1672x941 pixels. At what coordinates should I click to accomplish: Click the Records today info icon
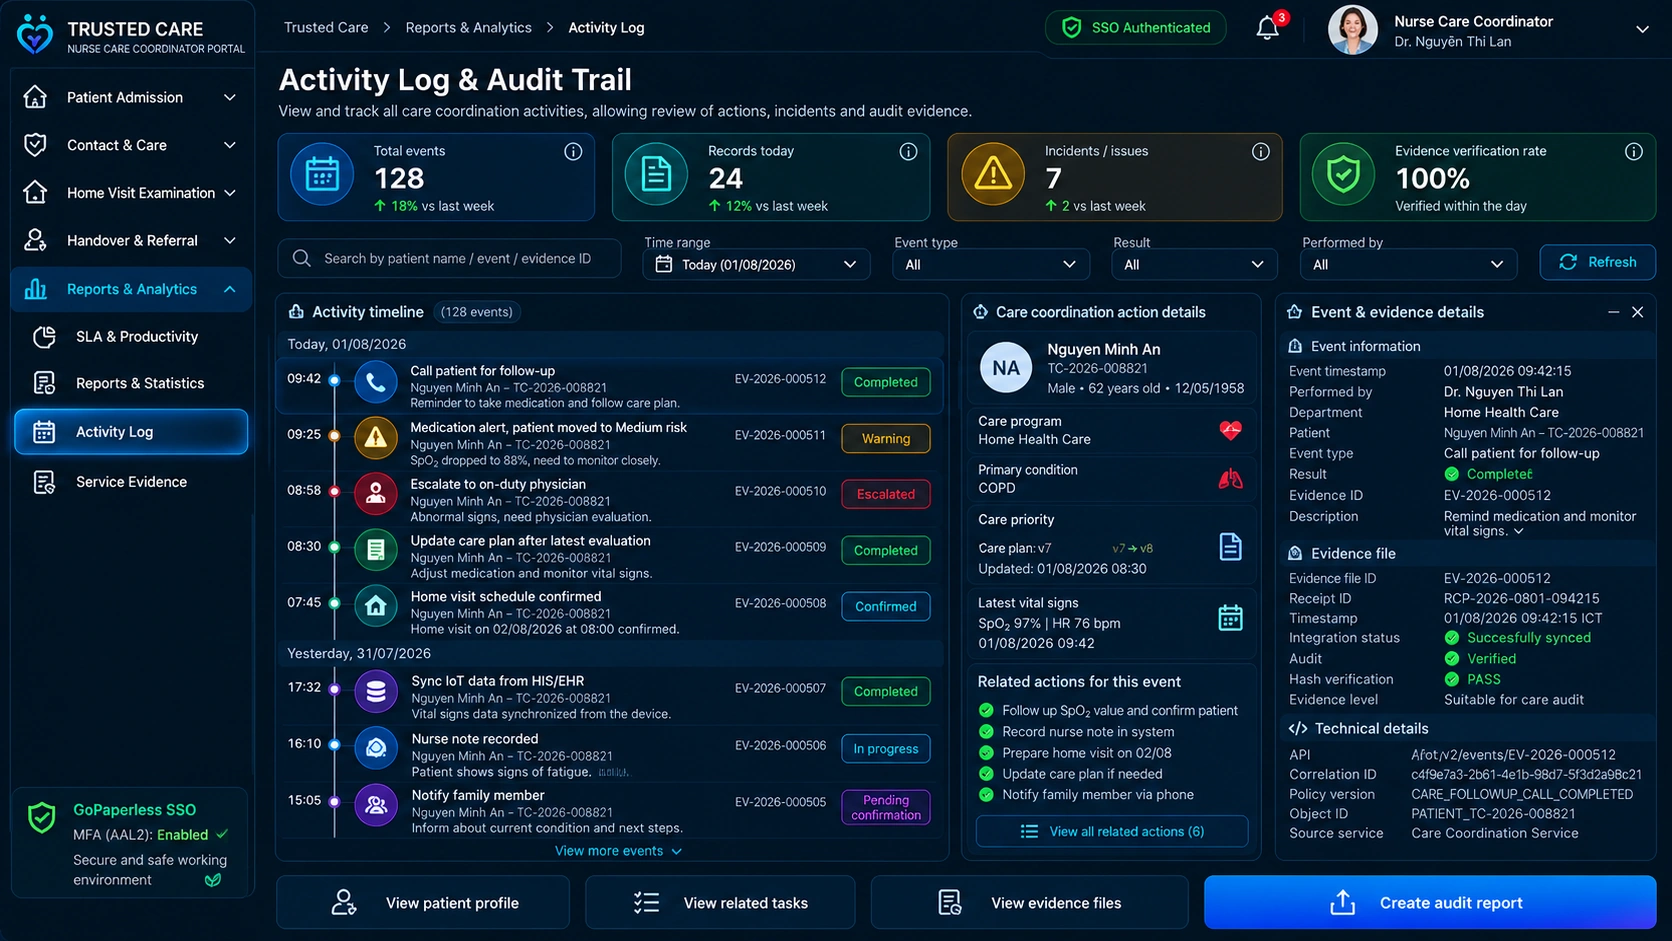pos(908,152)
